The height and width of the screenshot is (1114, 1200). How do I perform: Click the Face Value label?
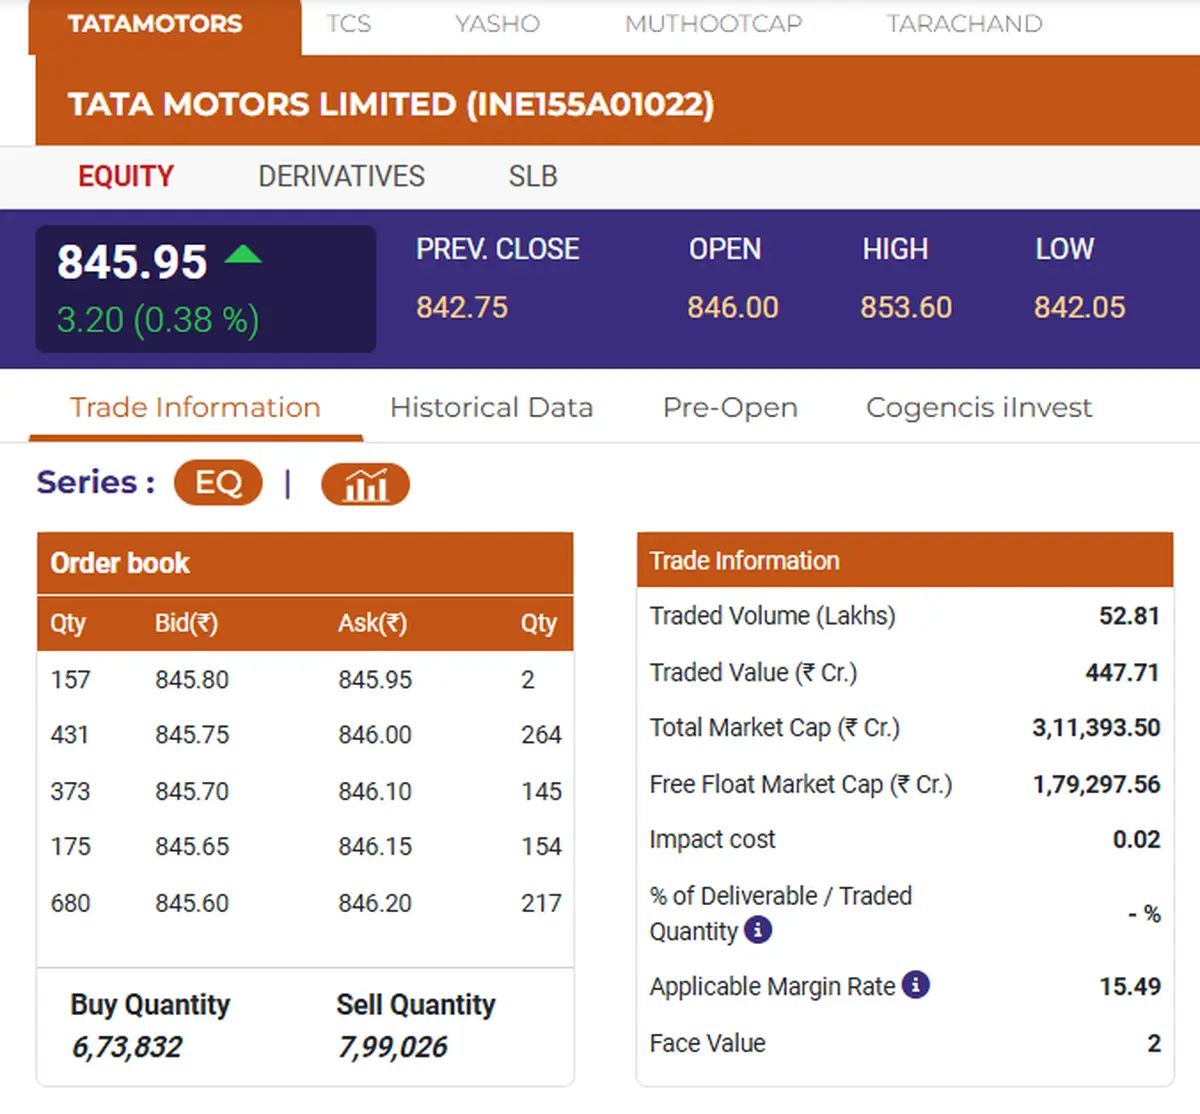[707, 1044]
